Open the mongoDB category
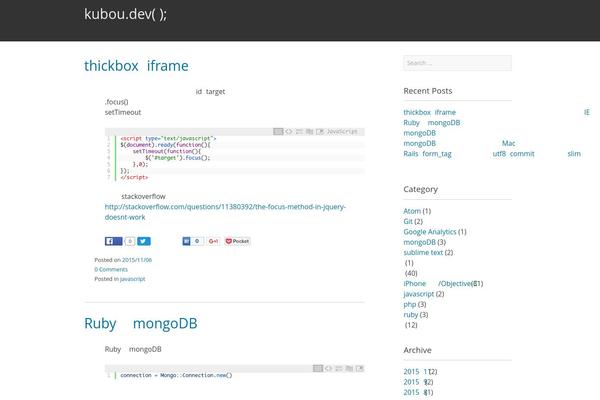 click(x=419, y=242)
